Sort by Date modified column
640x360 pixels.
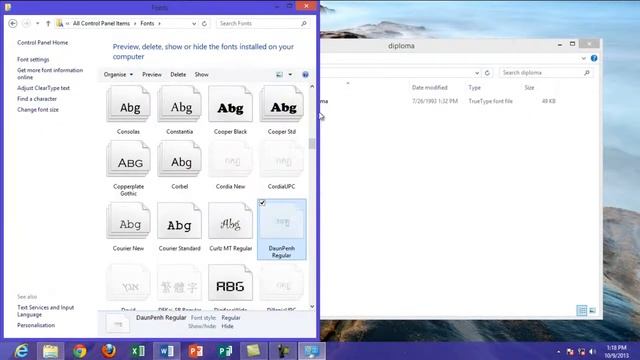[x=430, y=87]
